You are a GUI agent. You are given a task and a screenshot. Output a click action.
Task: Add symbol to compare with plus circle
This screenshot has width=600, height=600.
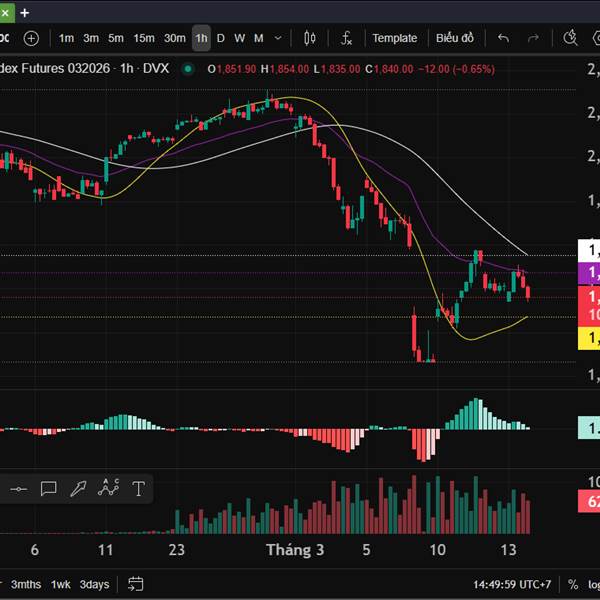click(31, 38)
